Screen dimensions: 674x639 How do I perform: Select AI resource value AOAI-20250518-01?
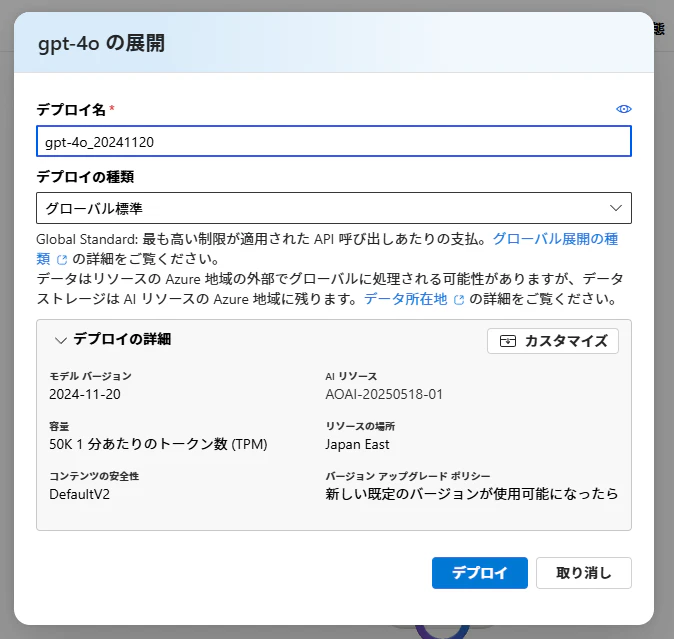coord(384,394)
